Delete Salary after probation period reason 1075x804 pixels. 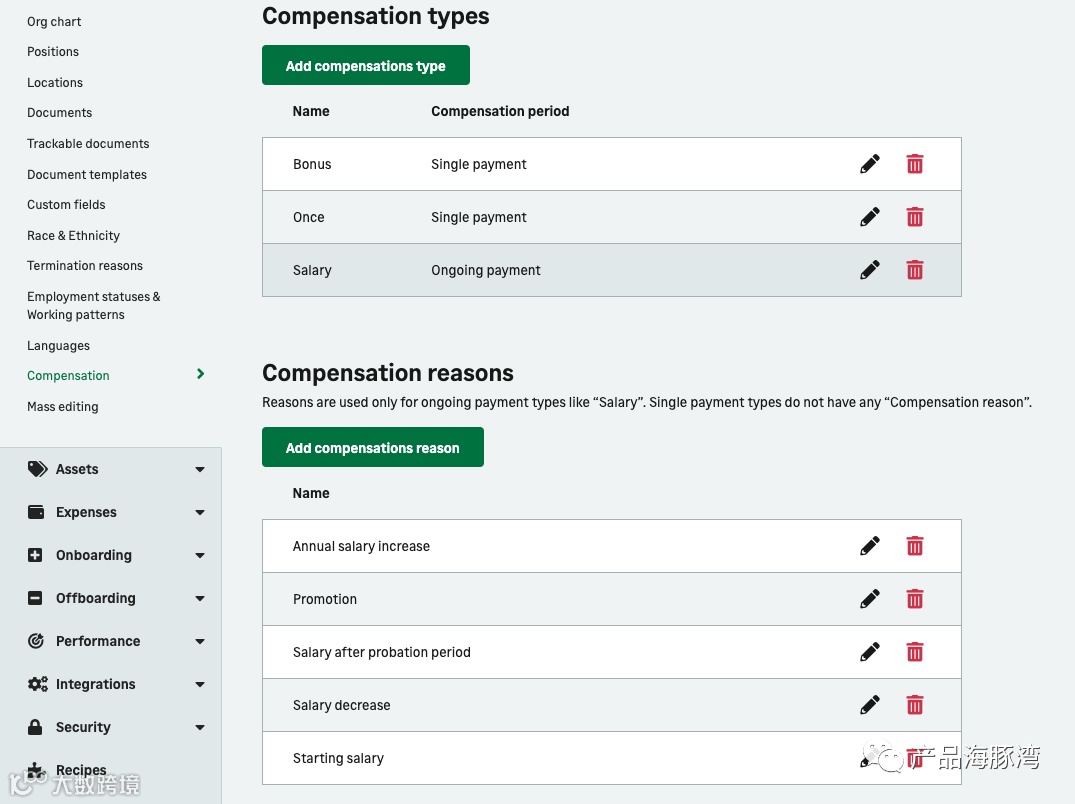coord(914,652)
